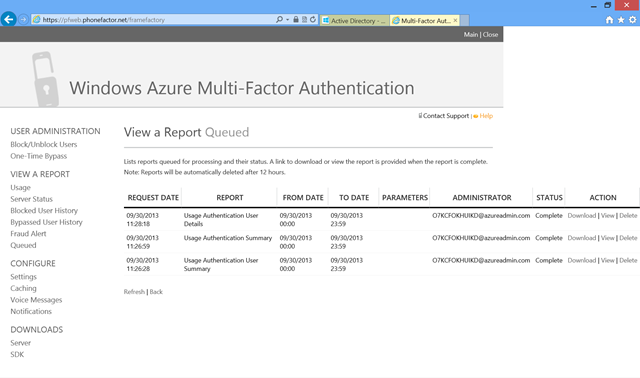Image resolution: width=640 pixels, height=378 pixels.
Task: Open the Caching configuration page
Action: (23, 288)
